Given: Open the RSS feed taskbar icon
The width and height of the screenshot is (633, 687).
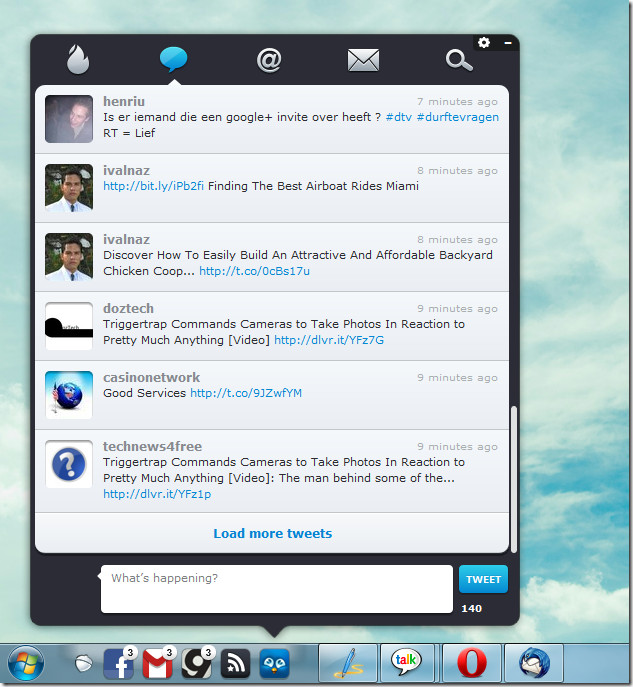Looking at the screenshot, I should (235, 664).
